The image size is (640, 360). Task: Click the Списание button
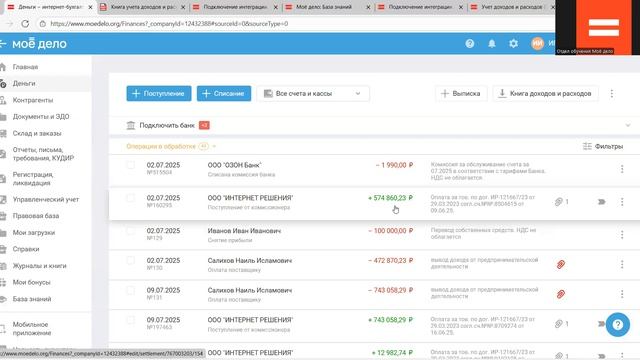(224, 93)
